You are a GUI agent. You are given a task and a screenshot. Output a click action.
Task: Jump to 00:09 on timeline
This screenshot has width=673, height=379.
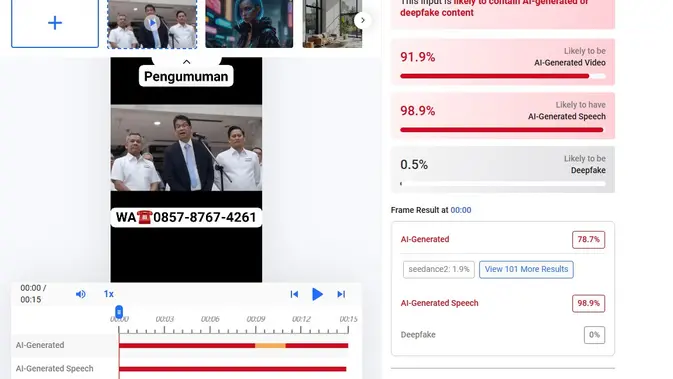point(256,319)
